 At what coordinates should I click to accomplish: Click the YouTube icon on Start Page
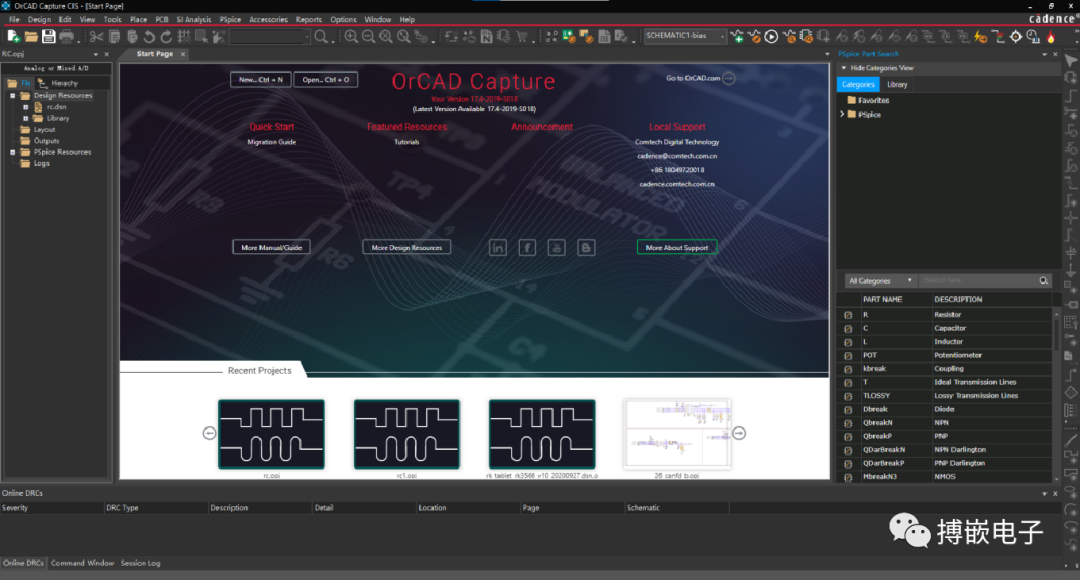point(557,247)
